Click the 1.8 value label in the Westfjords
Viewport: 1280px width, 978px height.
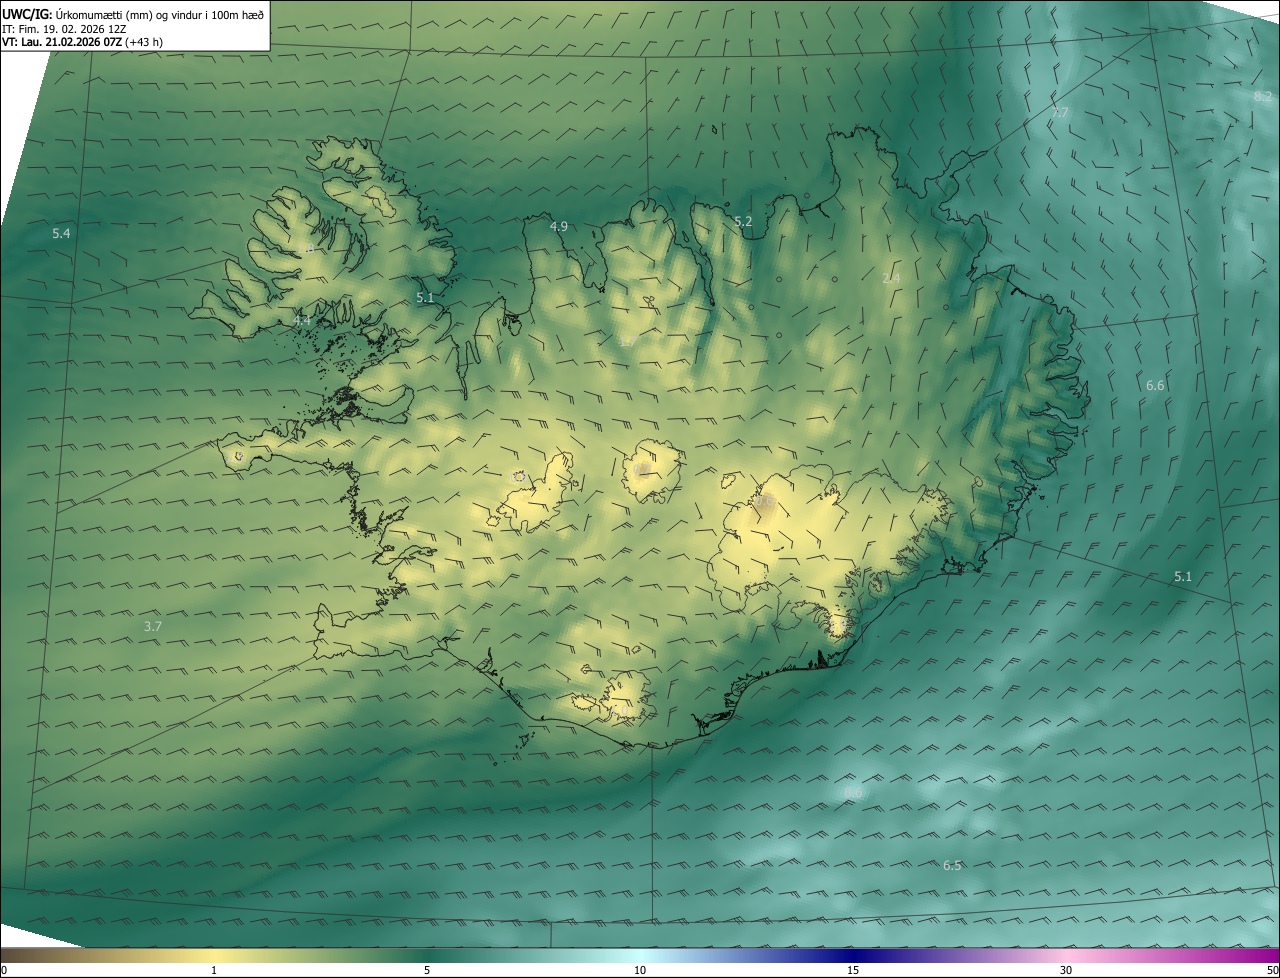[x=307, y=248]
